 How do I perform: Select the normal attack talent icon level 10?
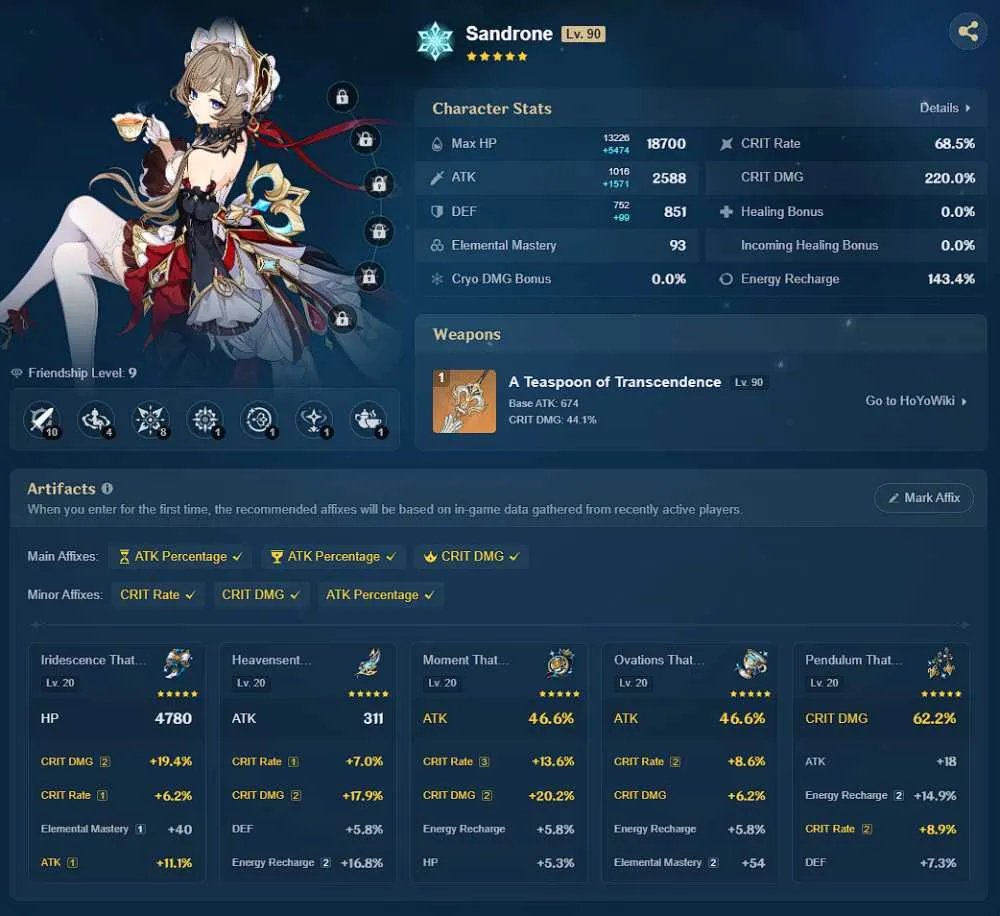(x=42, y=420)
